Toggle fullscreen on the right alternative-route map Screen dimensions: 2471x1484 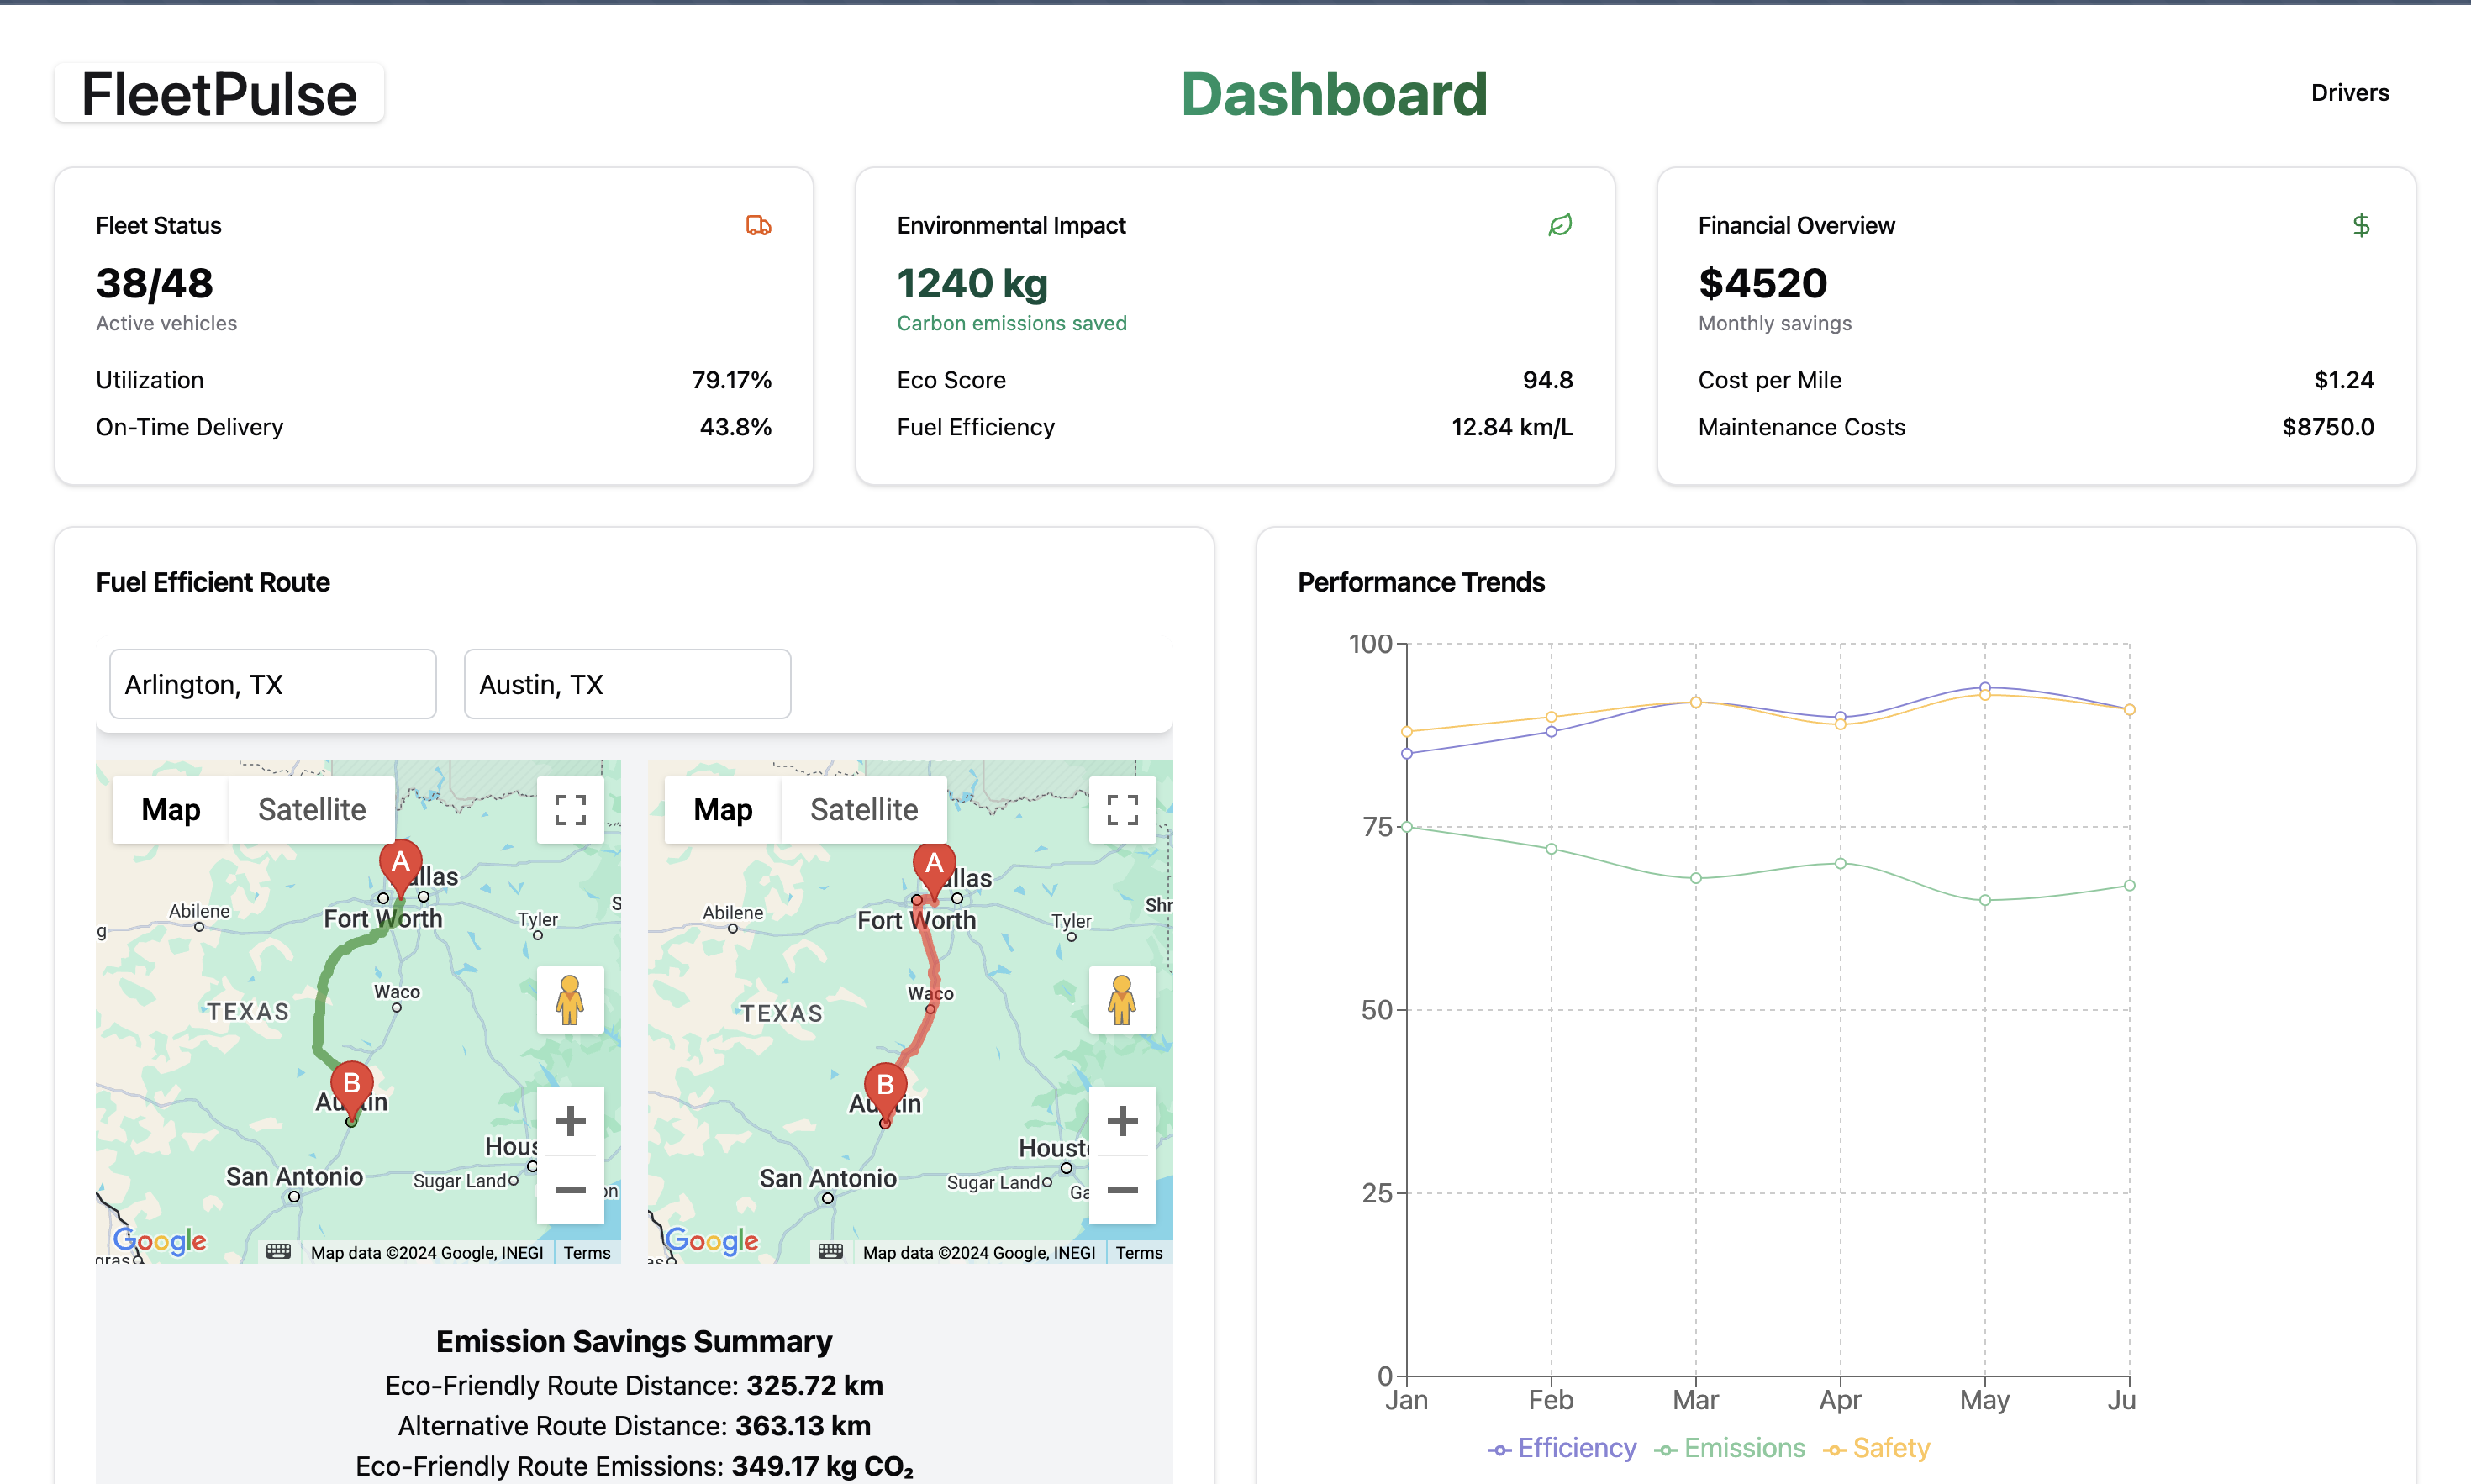[1122, 810]
